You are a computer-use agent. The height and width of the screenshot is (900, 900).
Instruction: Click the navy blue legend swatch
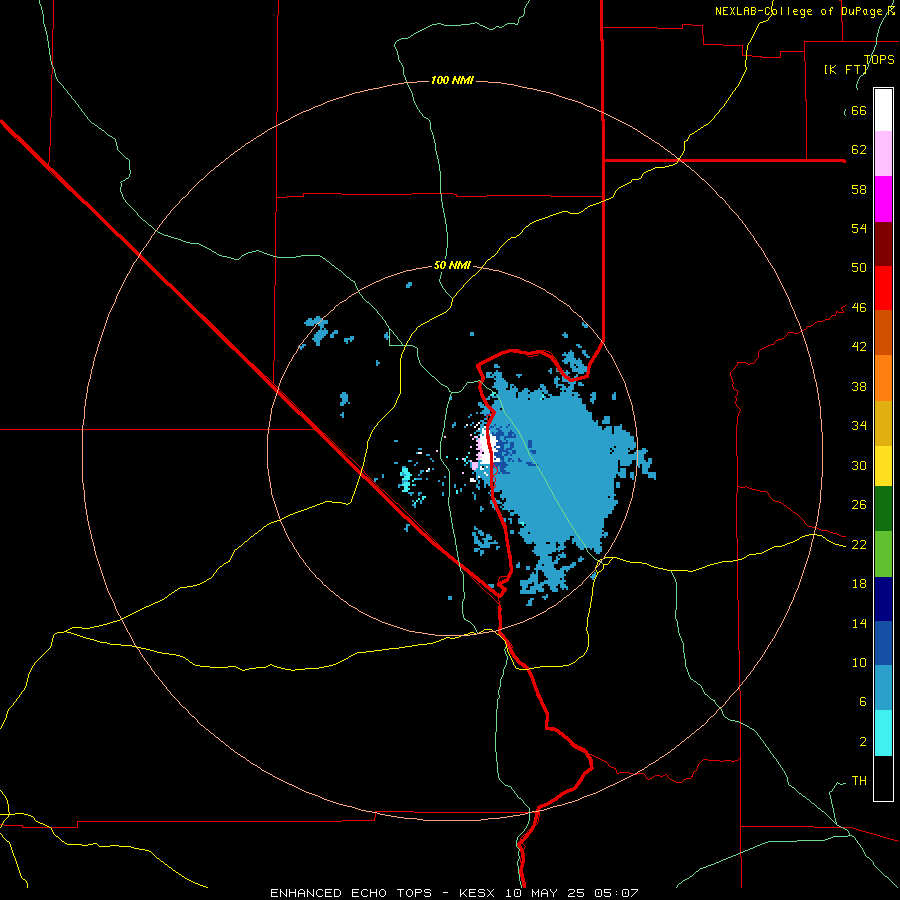coord(883,599)
